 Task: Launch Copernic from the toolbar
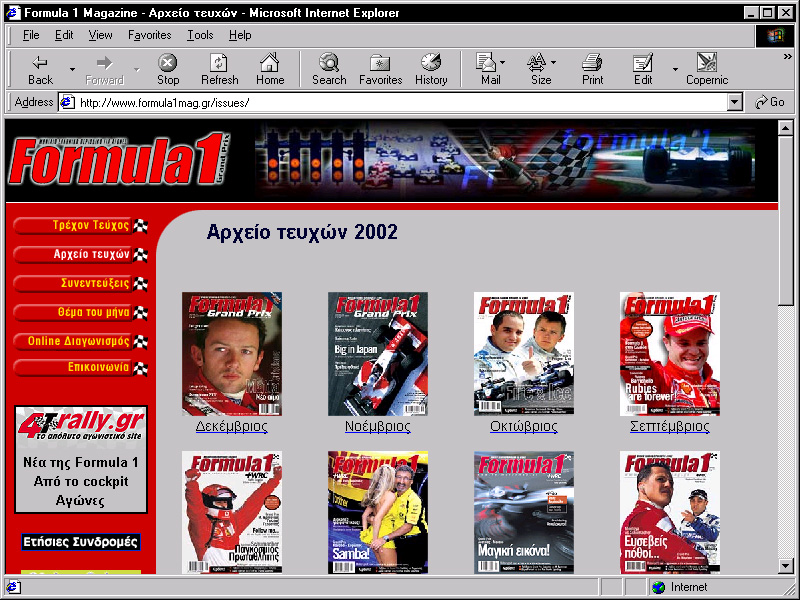pyautogui.click(x=707, y=69)
